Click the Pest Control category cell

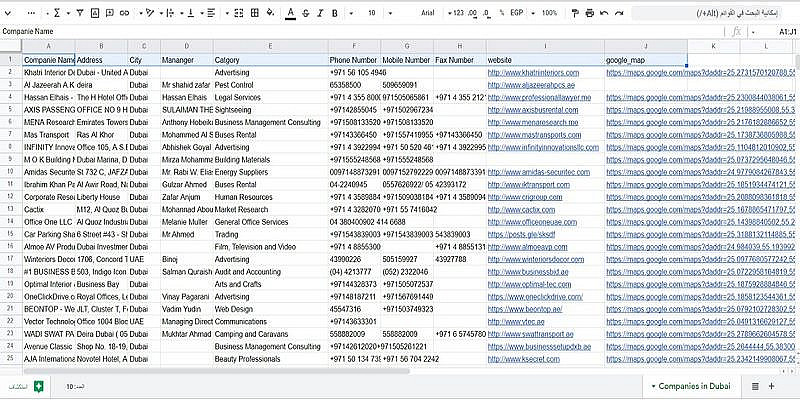click(x=271, y=85)
